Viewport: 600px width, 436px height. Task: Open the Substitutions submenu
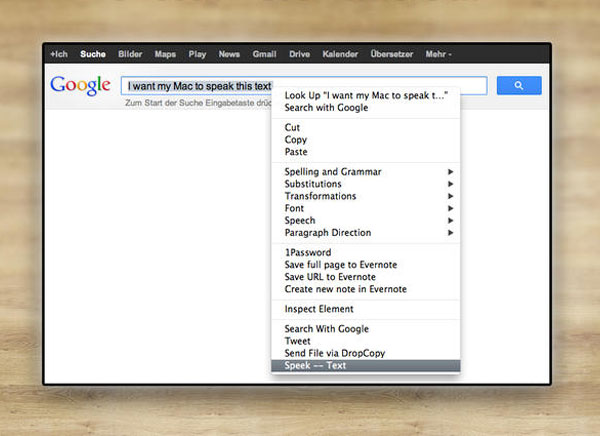pos(365,184)
